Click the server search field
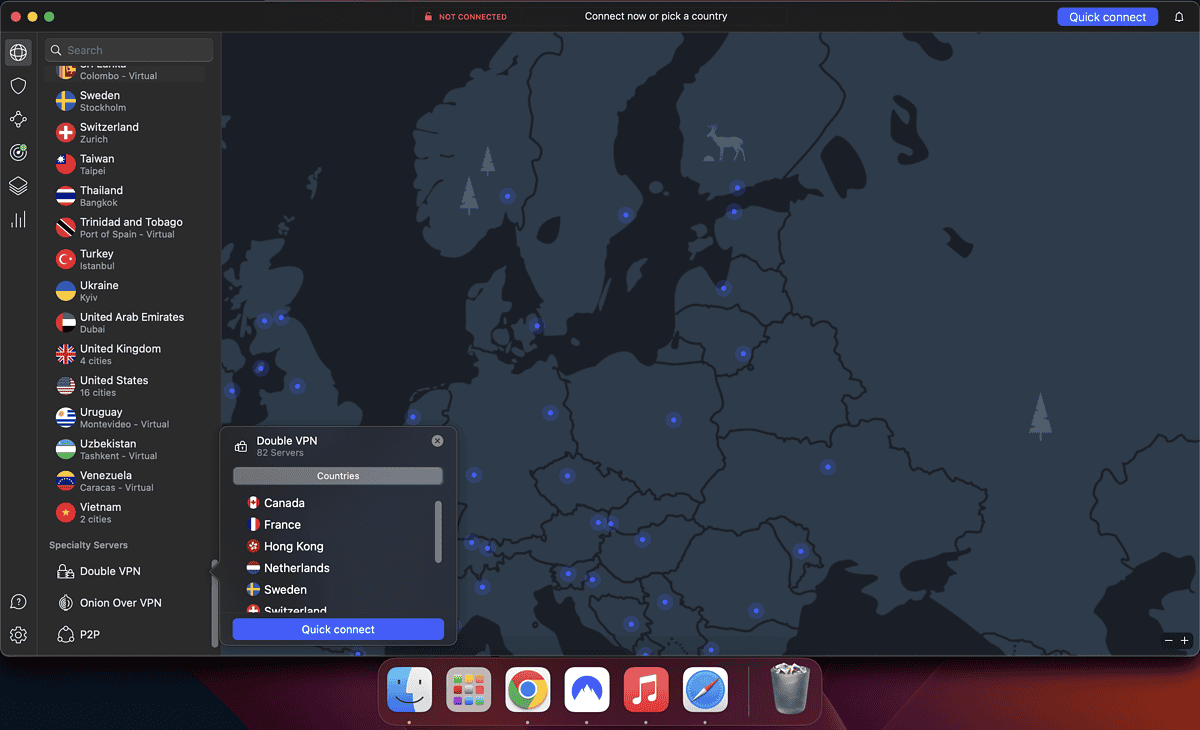The image size is (1200, 730). (128, 49)
